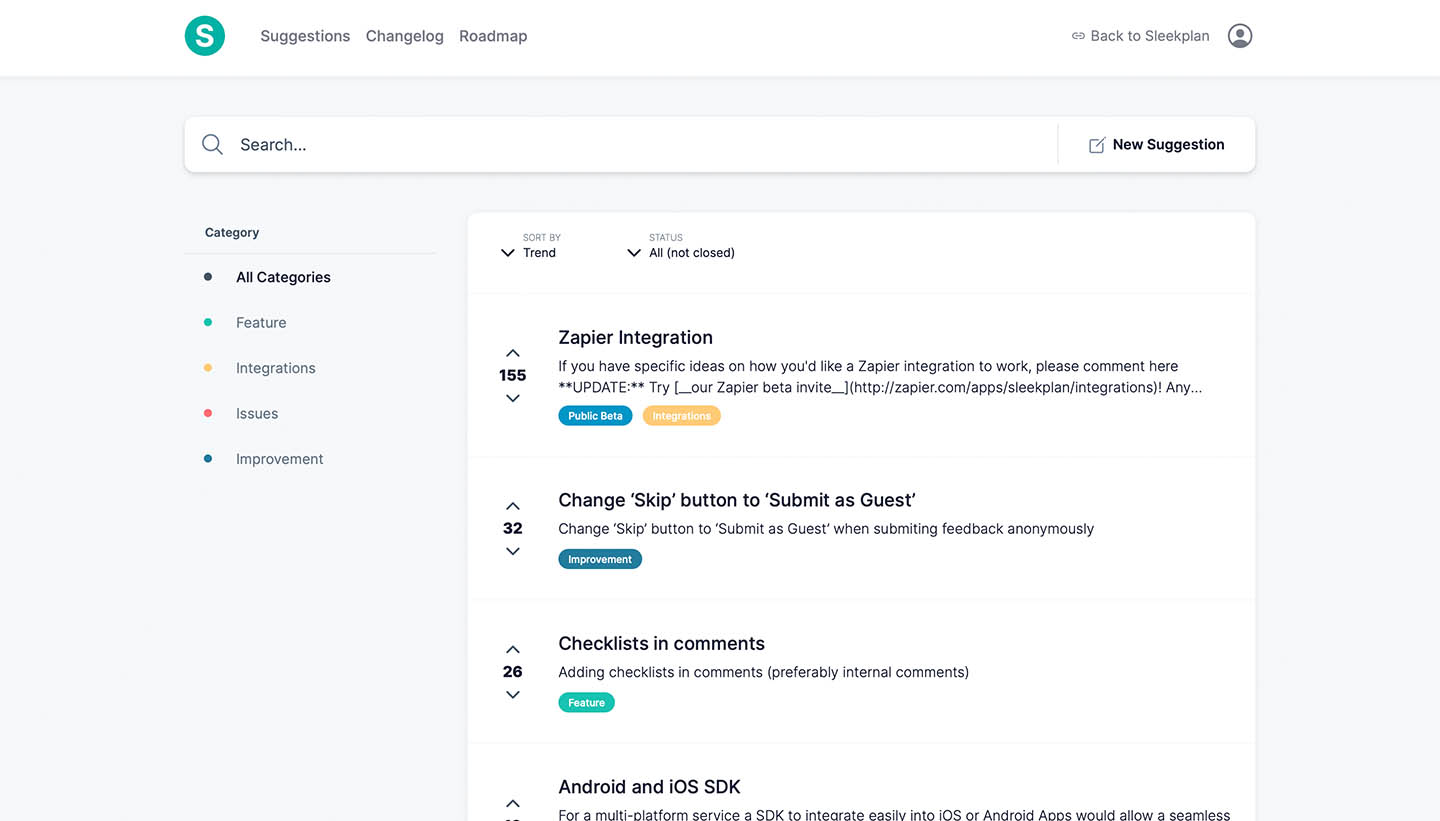The image size is (1440, 821).
Task: Click the 32 vote count
Action: click(513, 529)
